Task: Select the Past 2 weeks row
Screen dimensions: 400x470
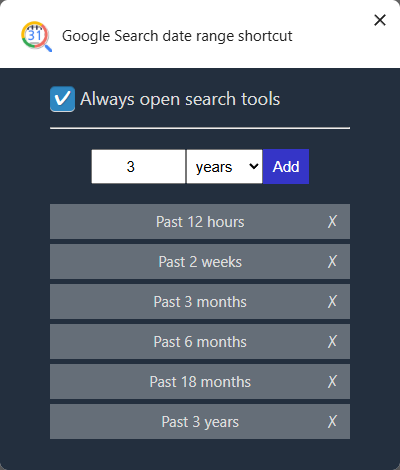Action: (200, 261)
